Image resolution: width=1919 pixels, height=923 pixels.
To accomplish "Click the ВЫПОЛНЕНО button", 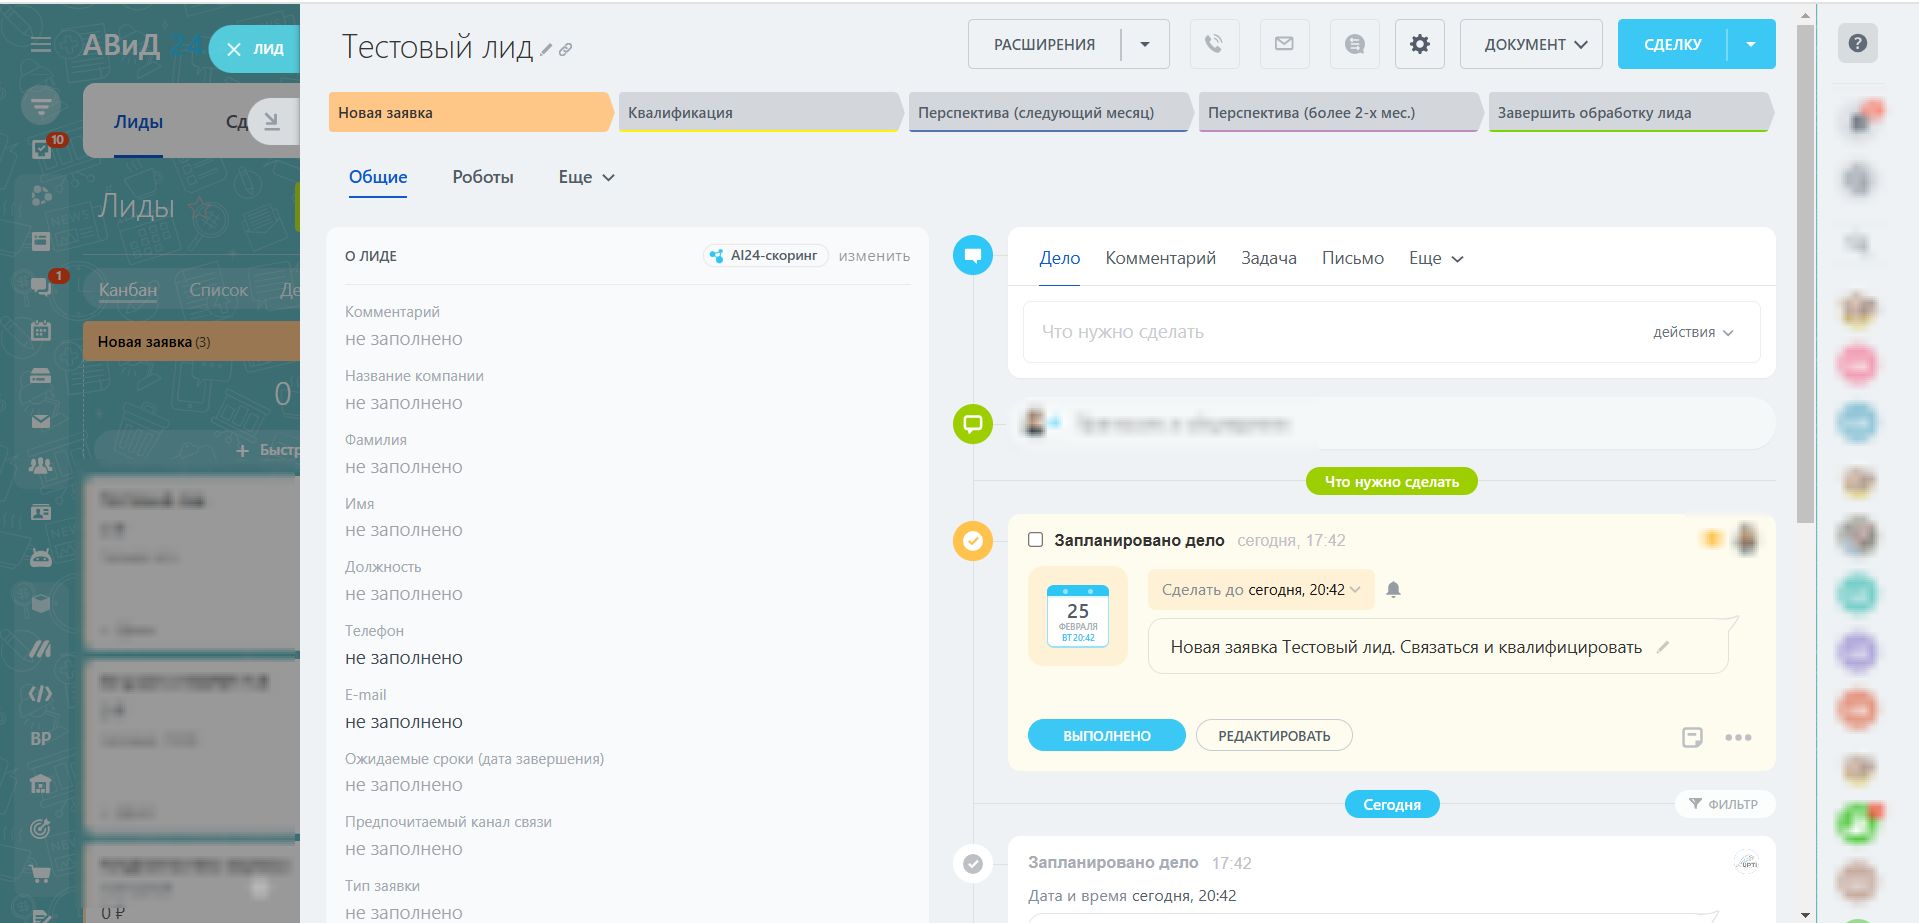I will (x=1107, y=736).
